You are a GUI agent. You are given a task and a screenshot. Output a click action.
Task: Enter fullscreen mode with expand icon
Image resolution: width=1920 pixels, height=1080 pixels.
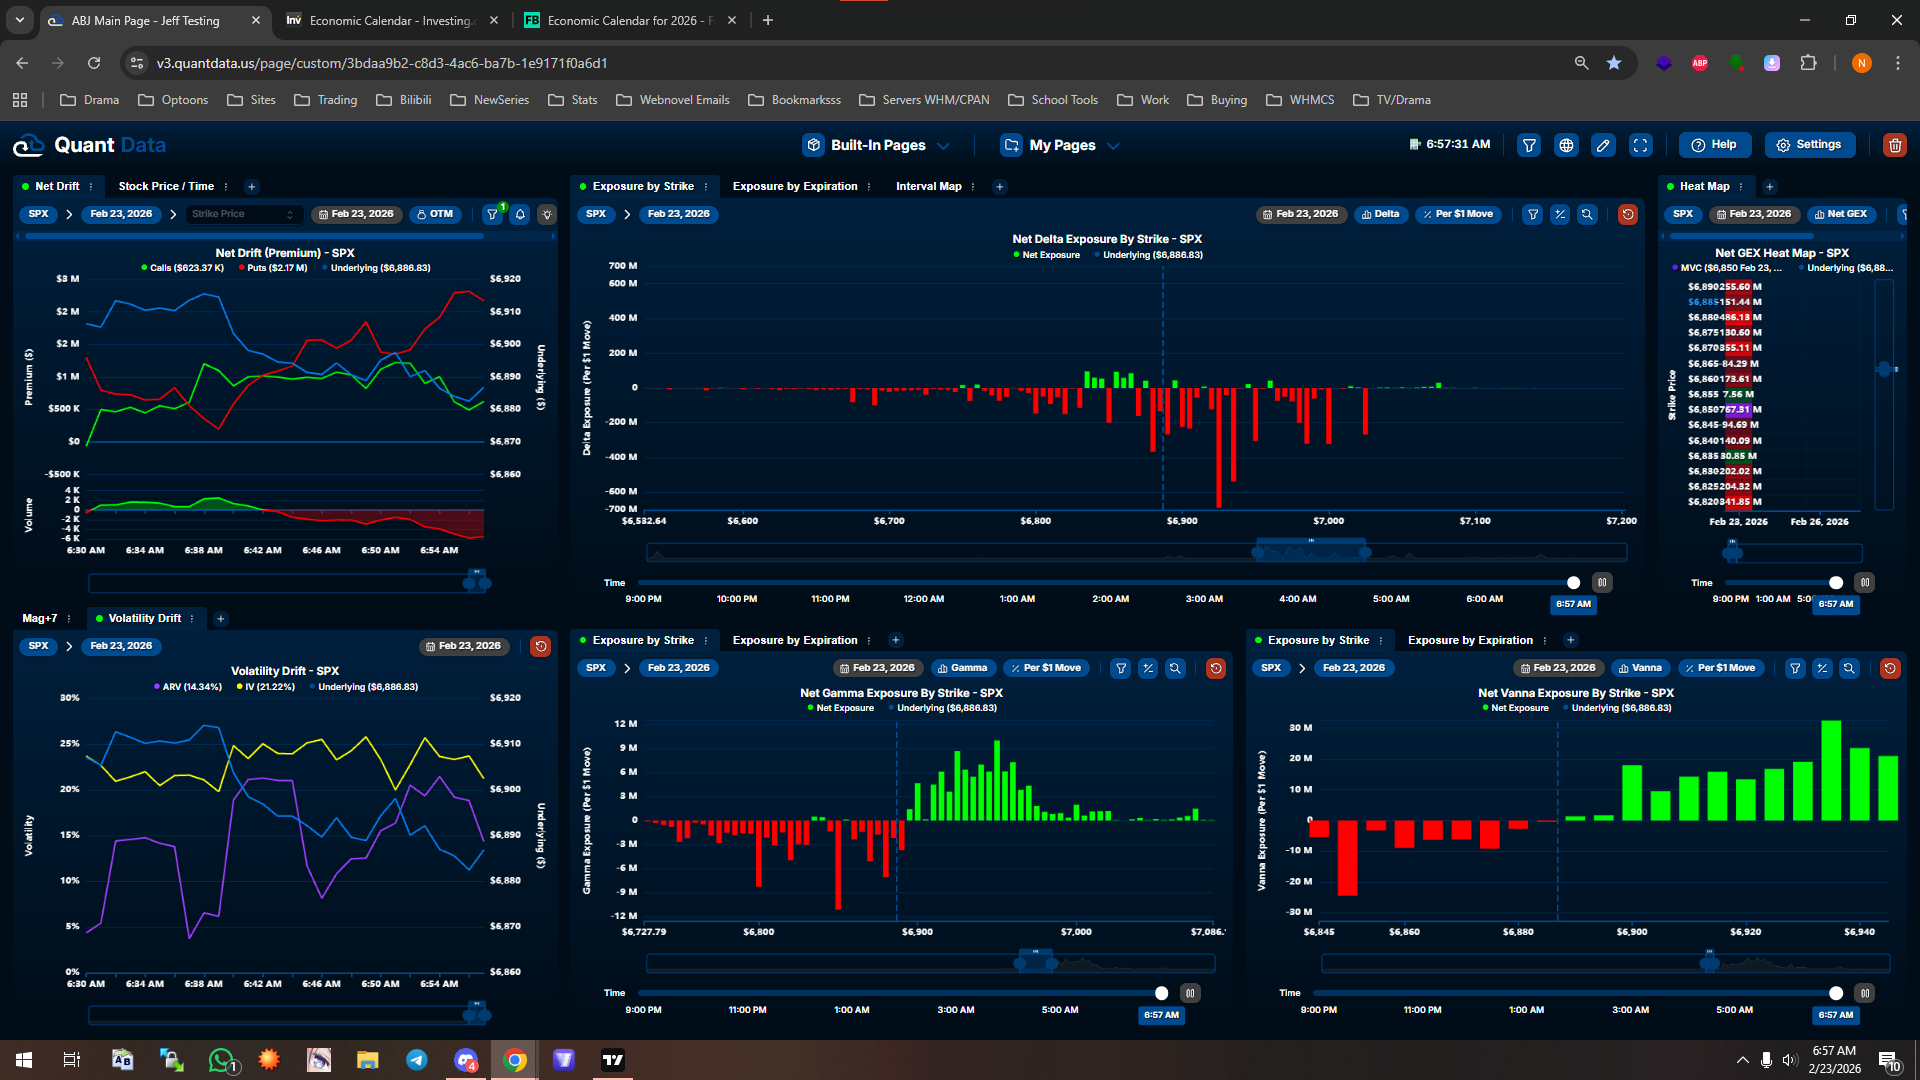pos(1641,145)
